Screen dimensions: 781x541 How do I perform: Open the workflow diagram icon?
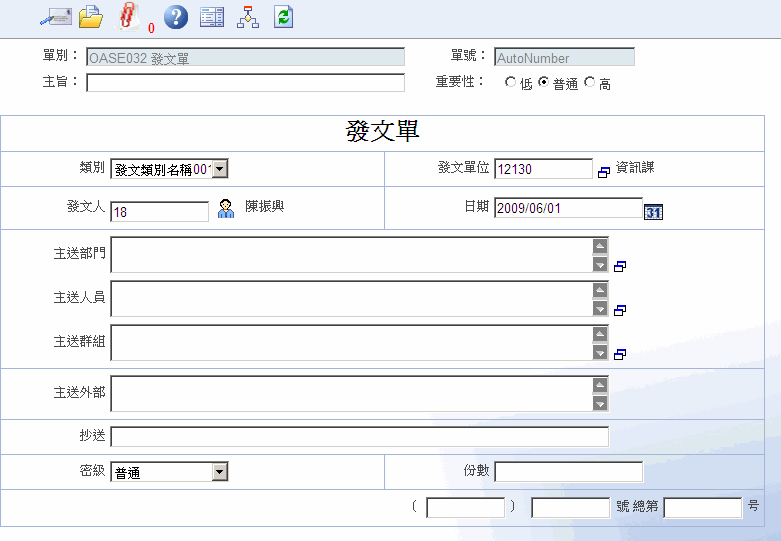[x=247, y=16]
